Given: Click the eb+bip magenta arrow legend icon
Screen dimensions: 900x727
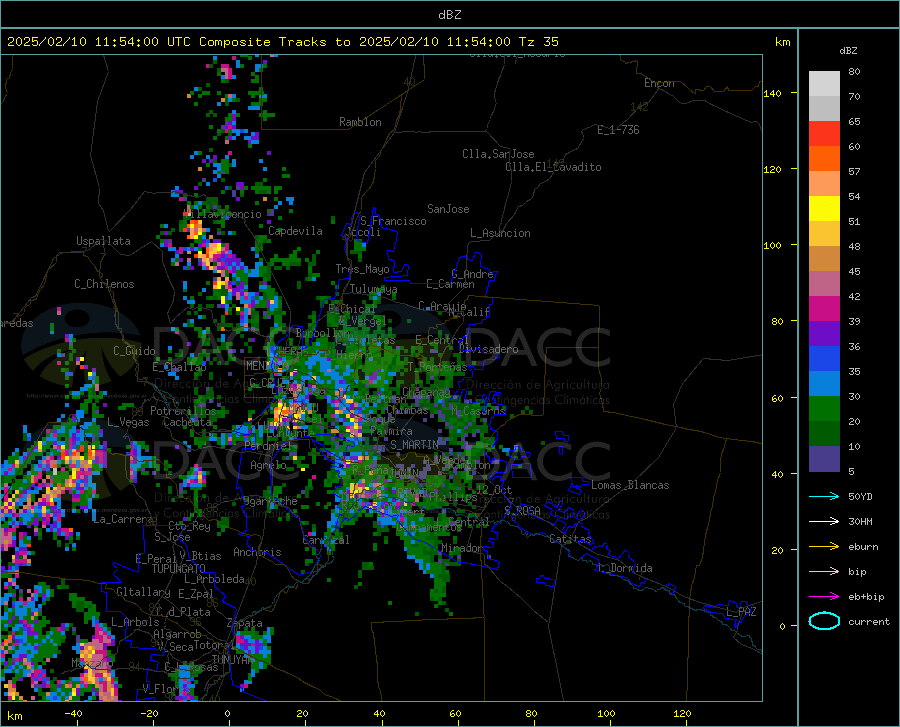Looking at the screenshot, I should [x=824, y=597].
